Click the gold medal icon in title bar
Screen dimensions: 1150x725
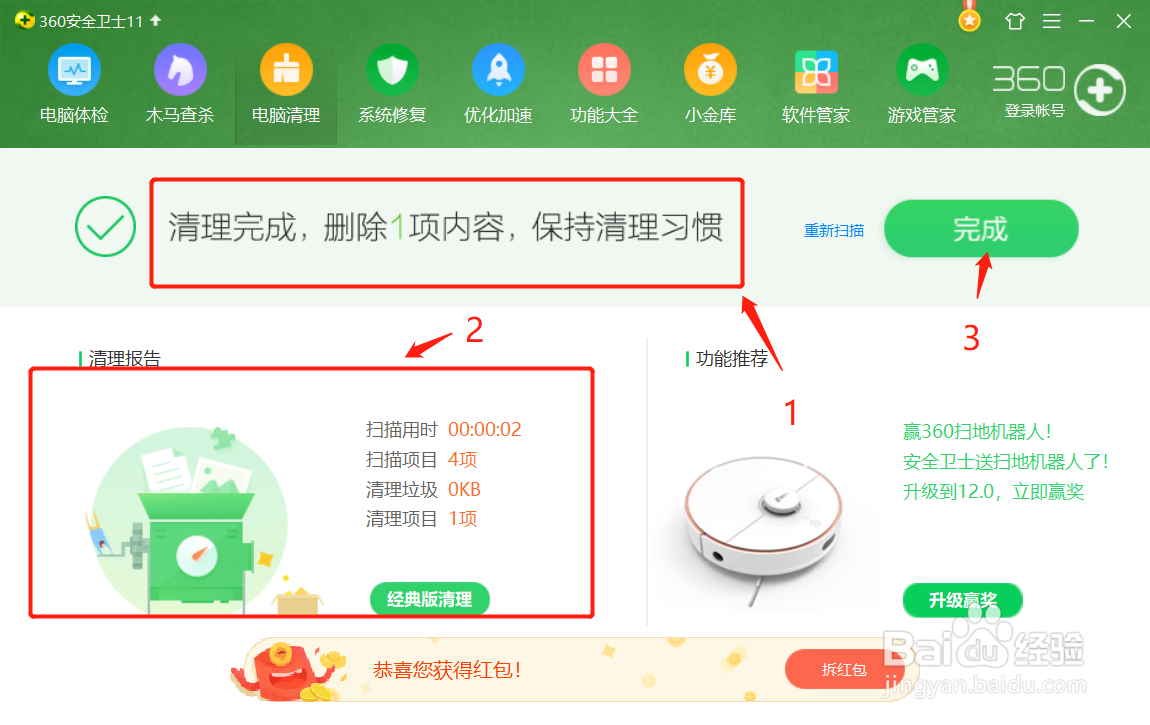(970, 18)
